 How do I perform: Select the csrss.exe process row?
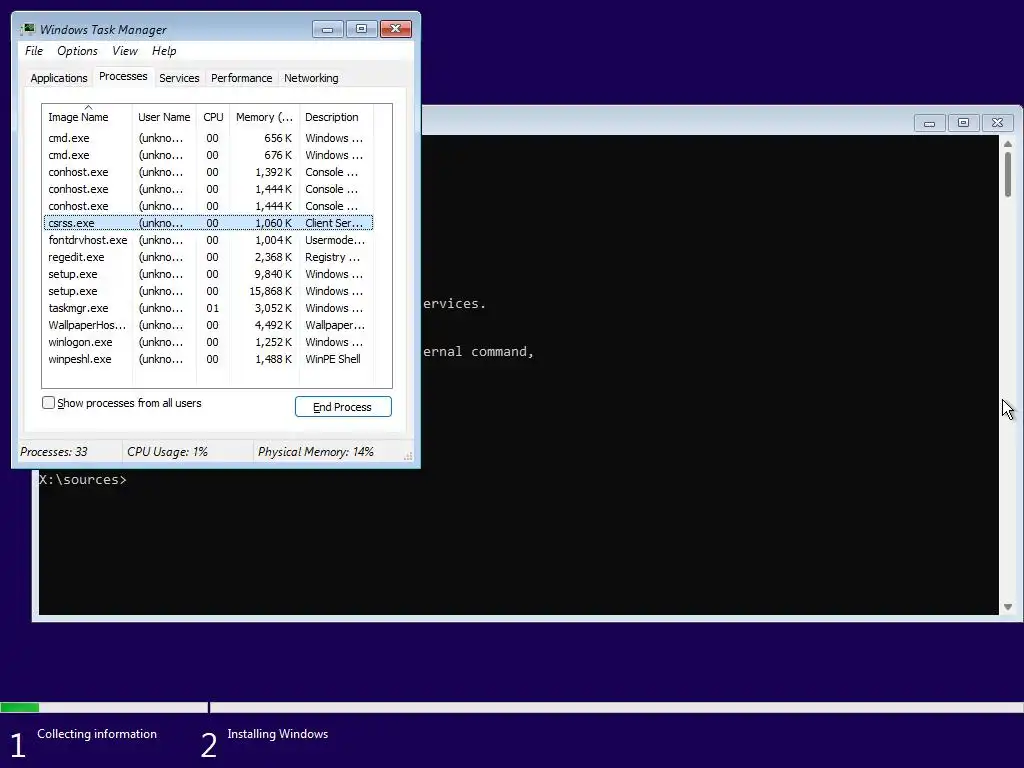coord(208,223)
